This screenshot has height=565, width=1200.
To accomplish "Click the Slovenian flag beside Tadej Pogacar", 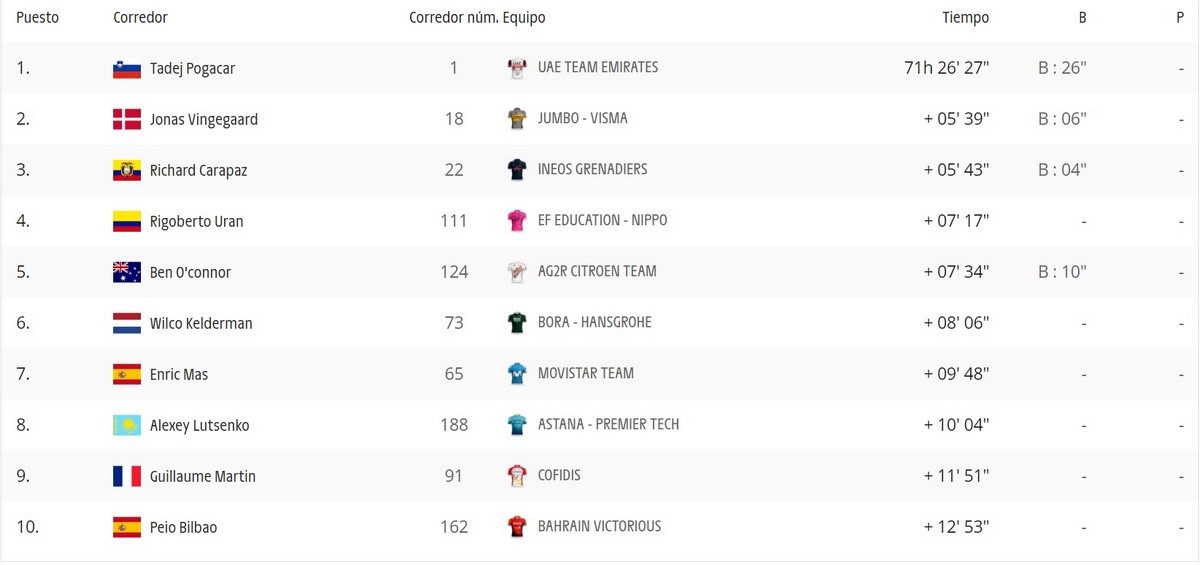I will point(126,69).
